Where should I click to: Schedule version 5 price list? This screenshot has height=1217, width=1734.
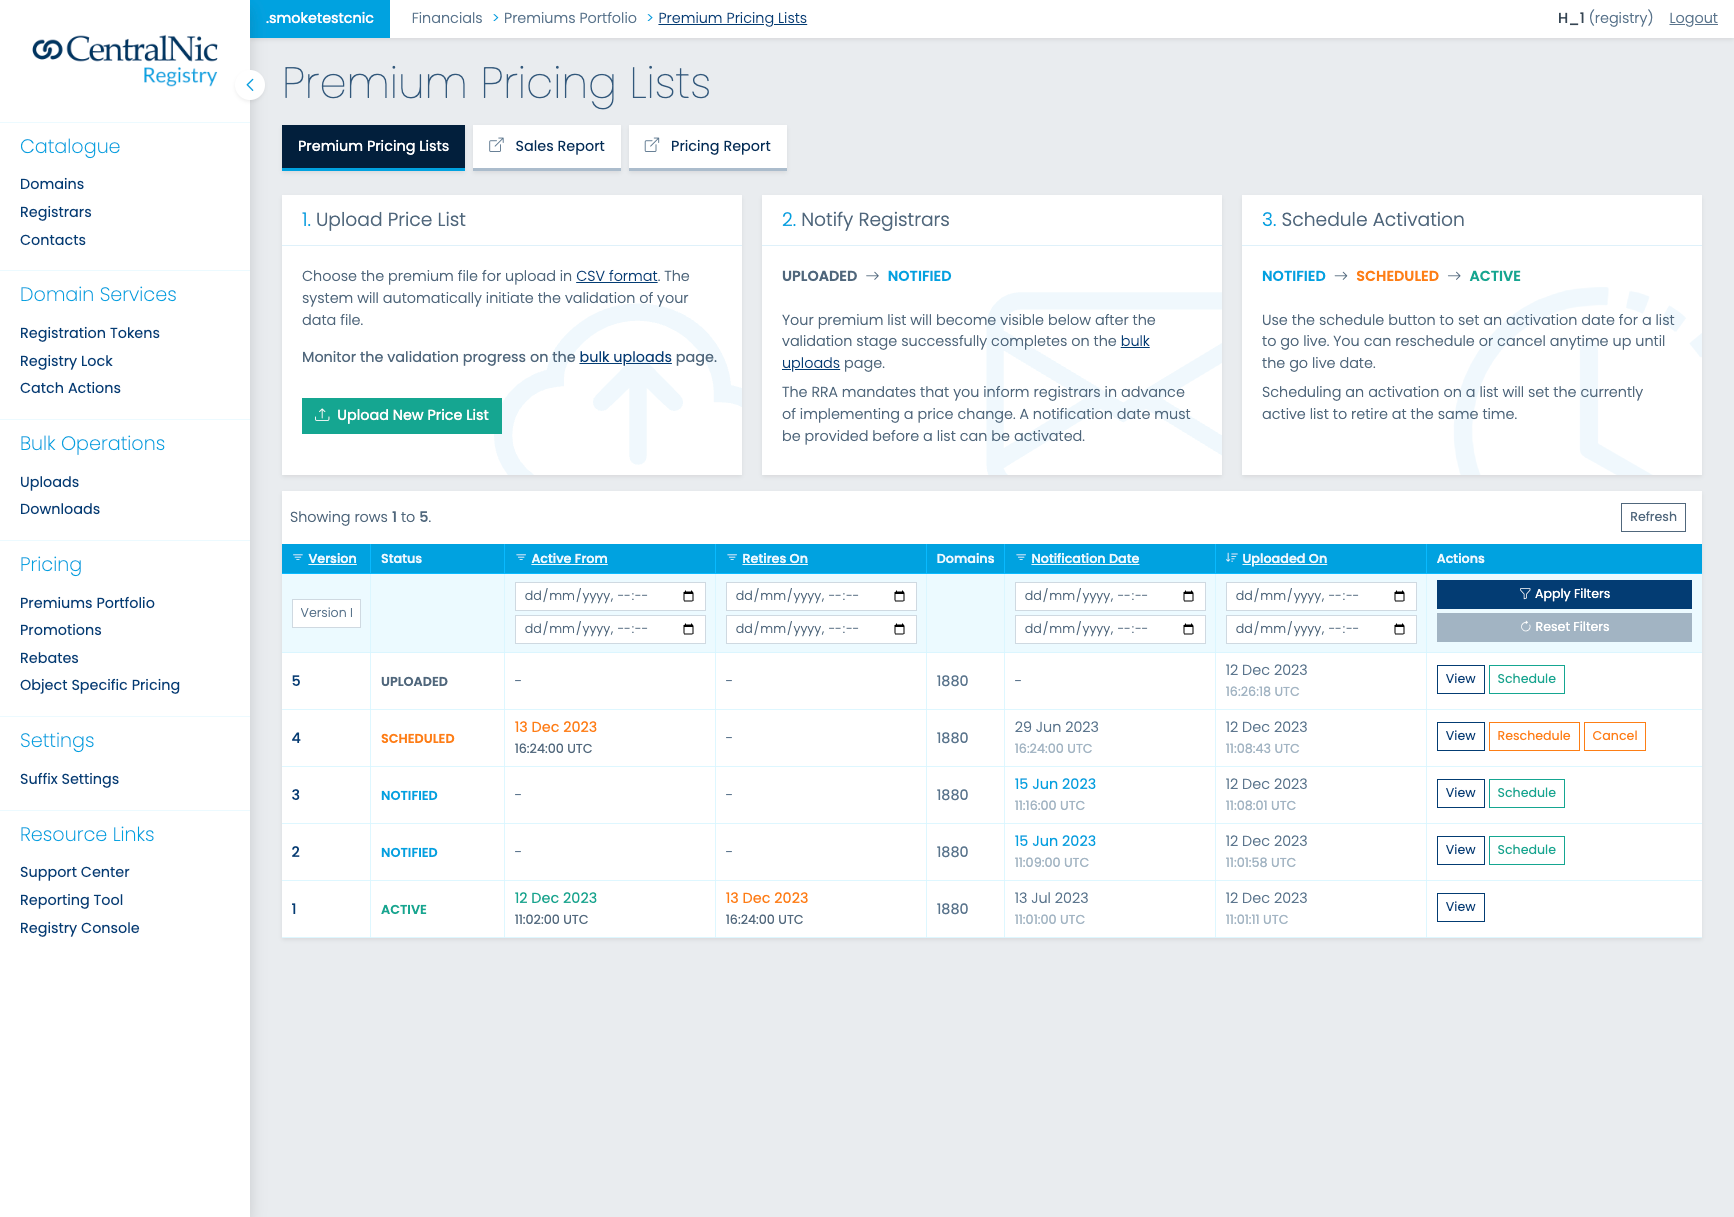pos(1527,679)
